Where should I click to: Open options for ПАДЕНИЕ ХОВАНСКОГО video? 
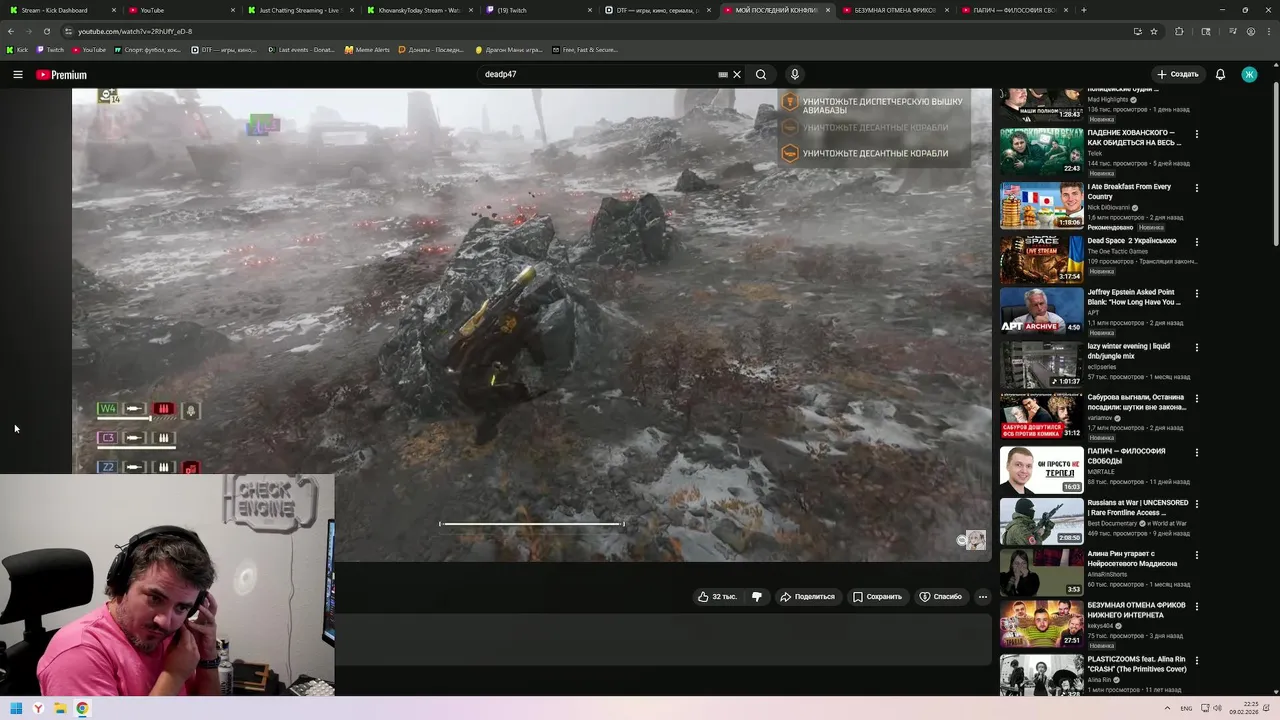click(x=1197, y=134)
